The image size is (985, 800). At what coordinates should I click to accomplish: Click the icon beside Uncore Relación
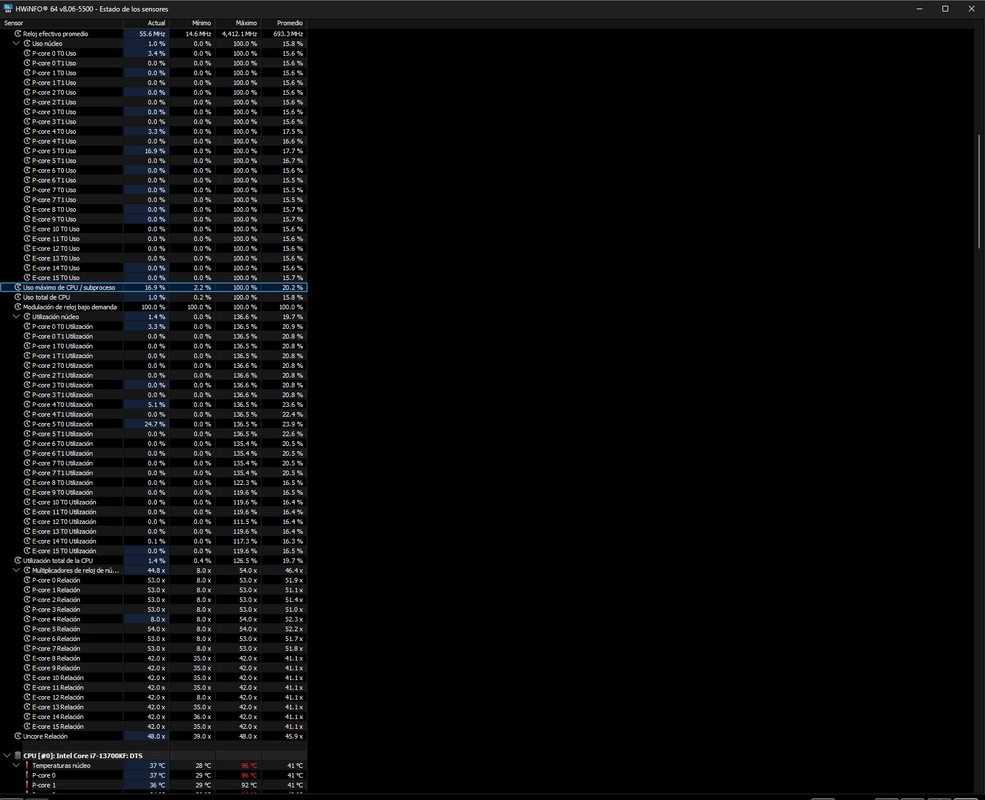18,737
